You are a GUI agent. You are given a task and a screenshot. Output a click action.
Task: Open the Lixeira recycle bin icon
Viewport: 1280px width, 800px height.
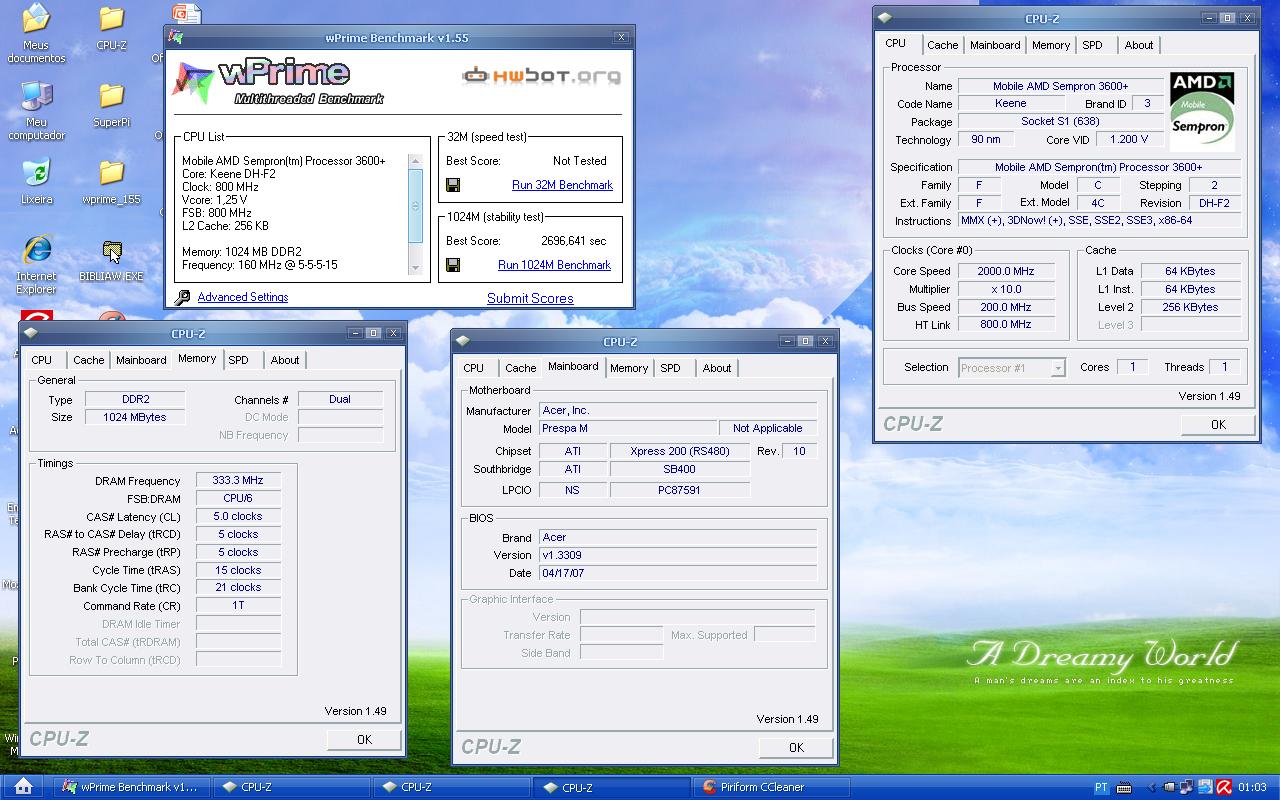tap(36, 182)
